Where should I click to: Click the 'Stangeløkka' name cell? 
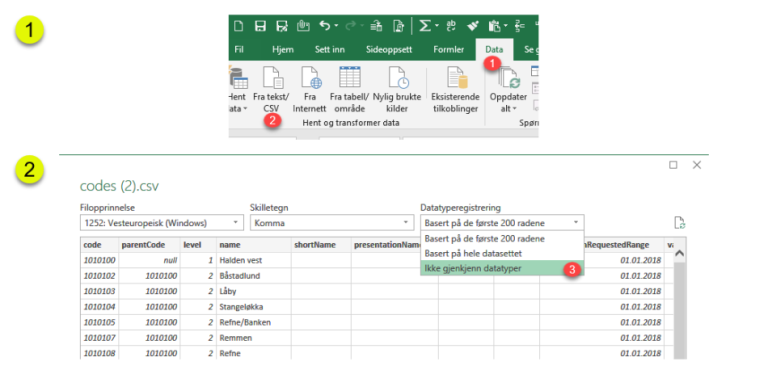coord(254,307)
